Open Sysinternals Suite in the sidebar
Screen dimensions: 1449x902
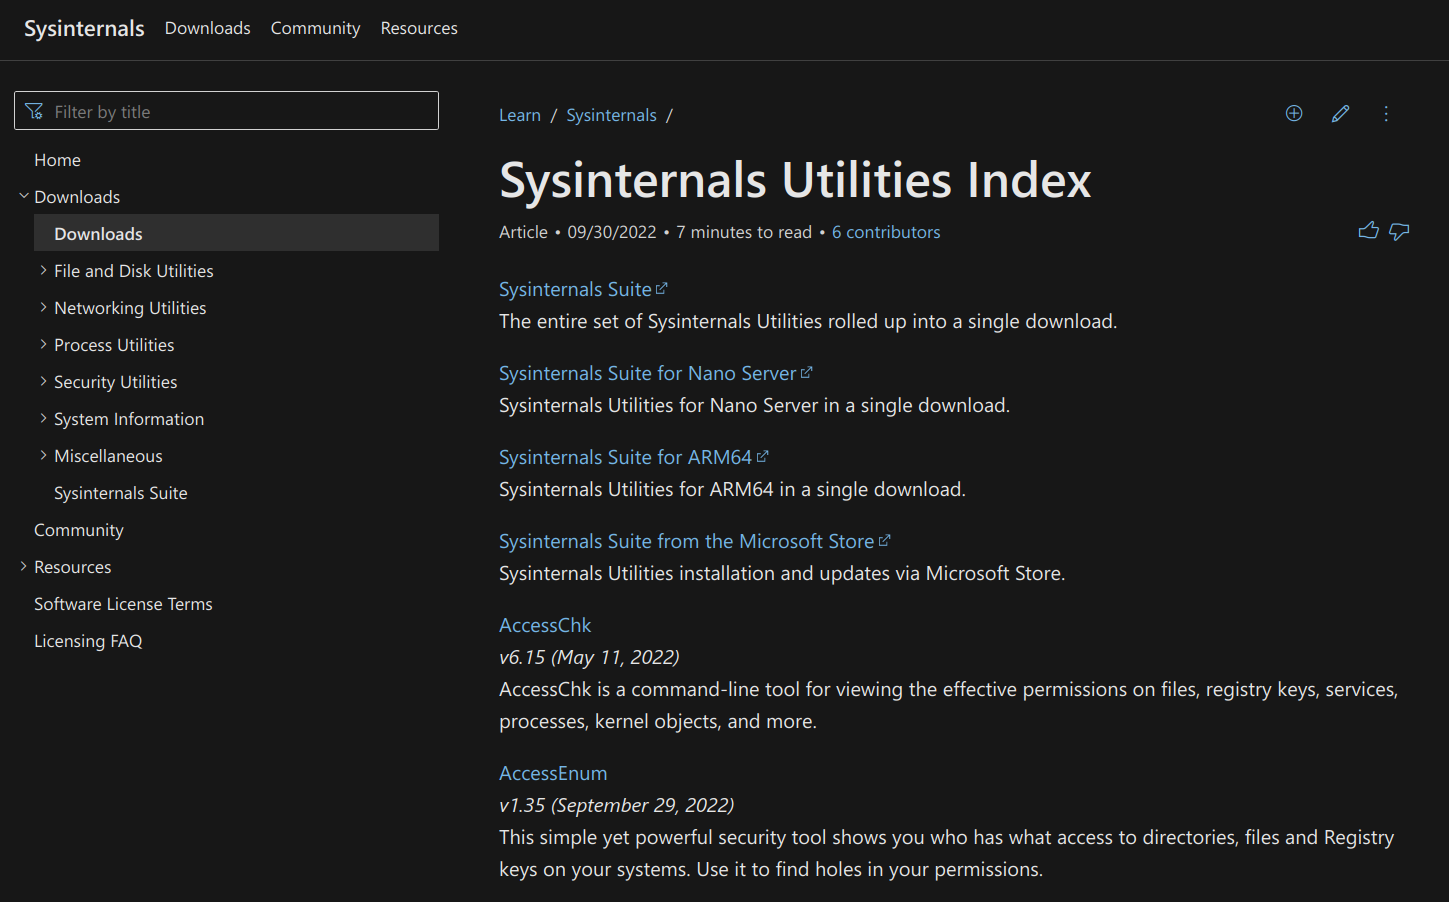tap(121, 493)
